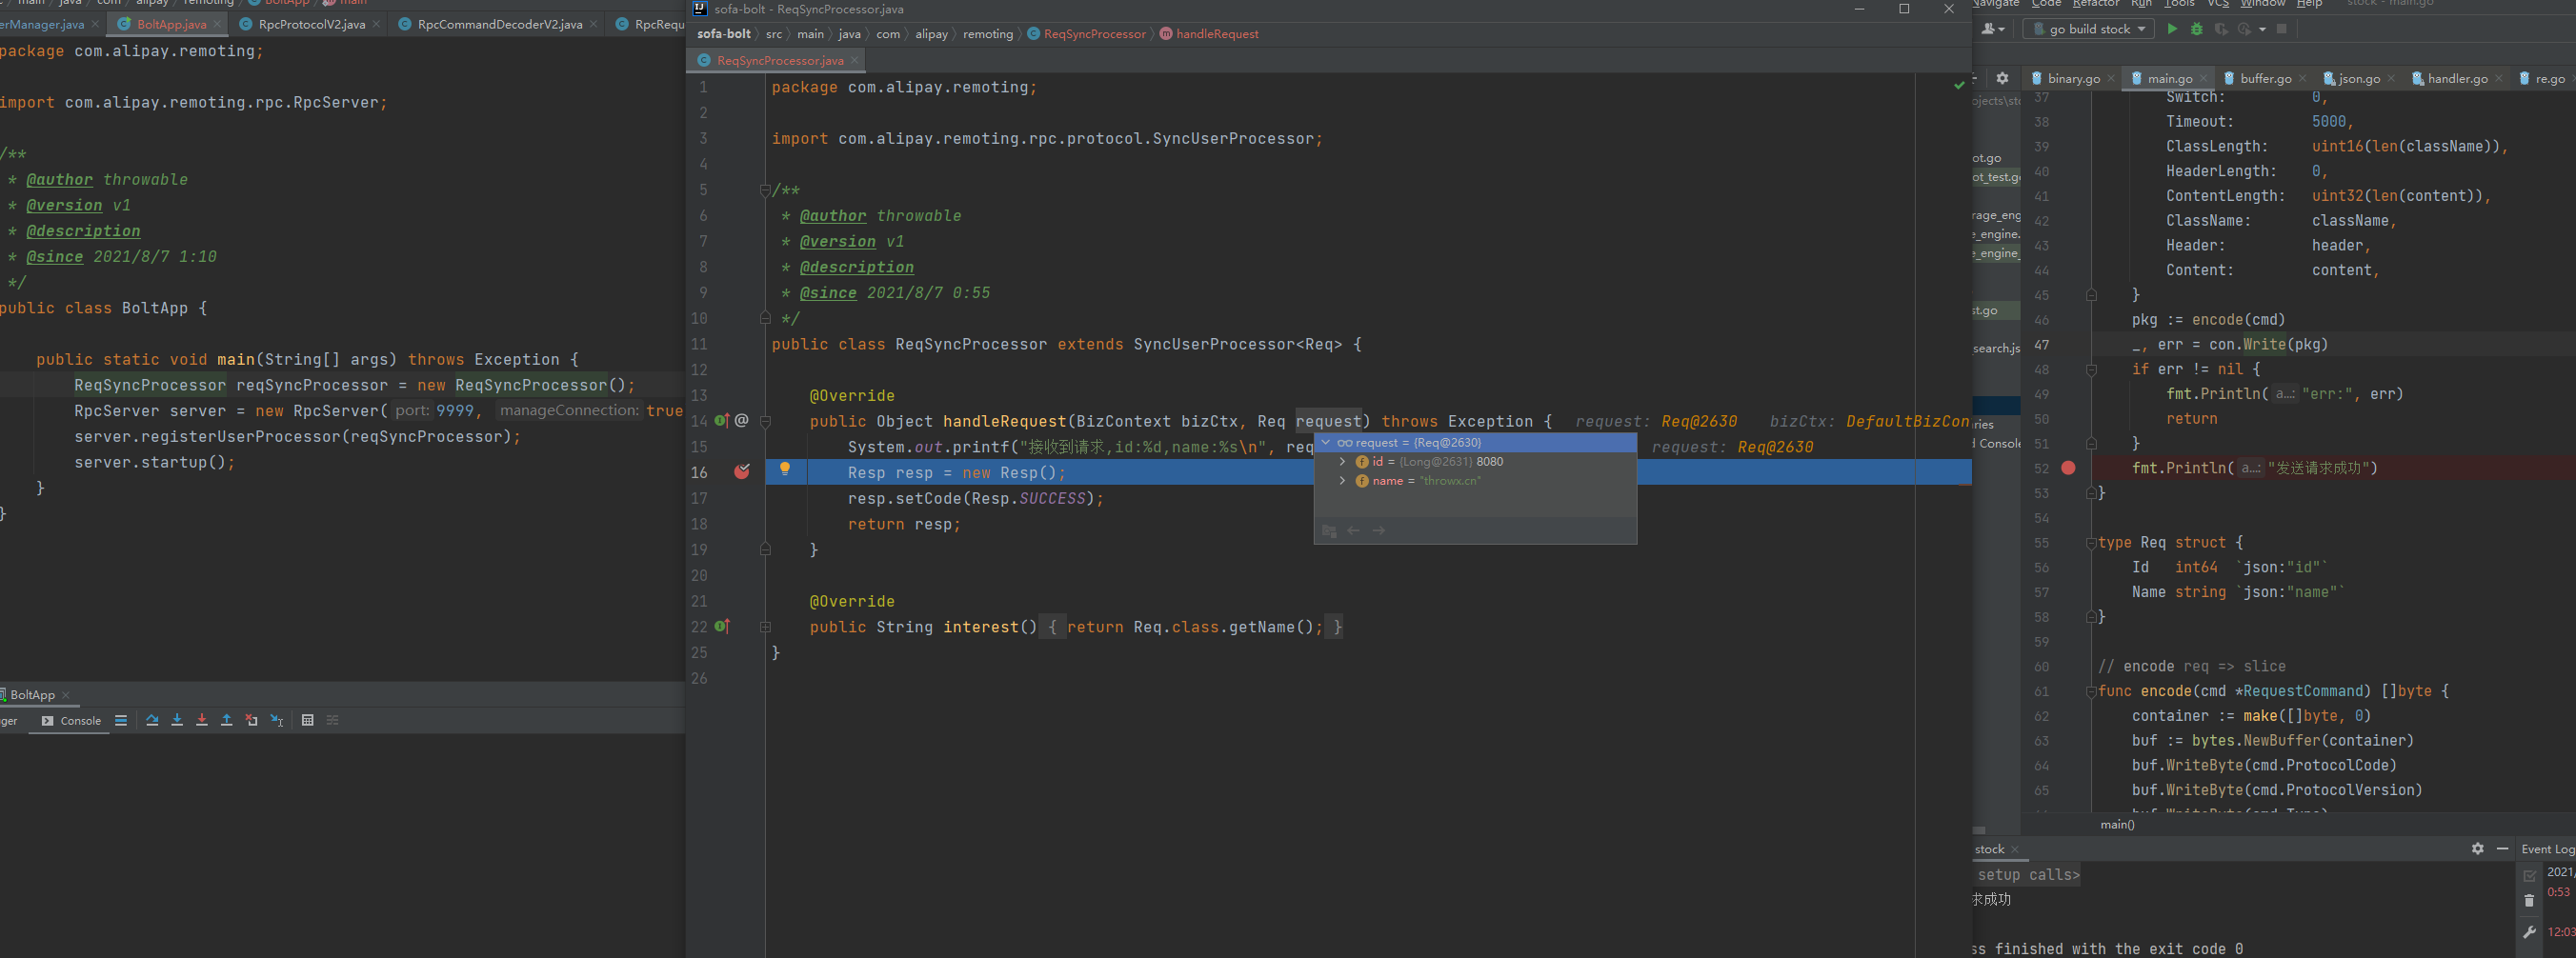Click the debugger threads layout icon beside Console
2576x958 pixels.
(120, 720)
